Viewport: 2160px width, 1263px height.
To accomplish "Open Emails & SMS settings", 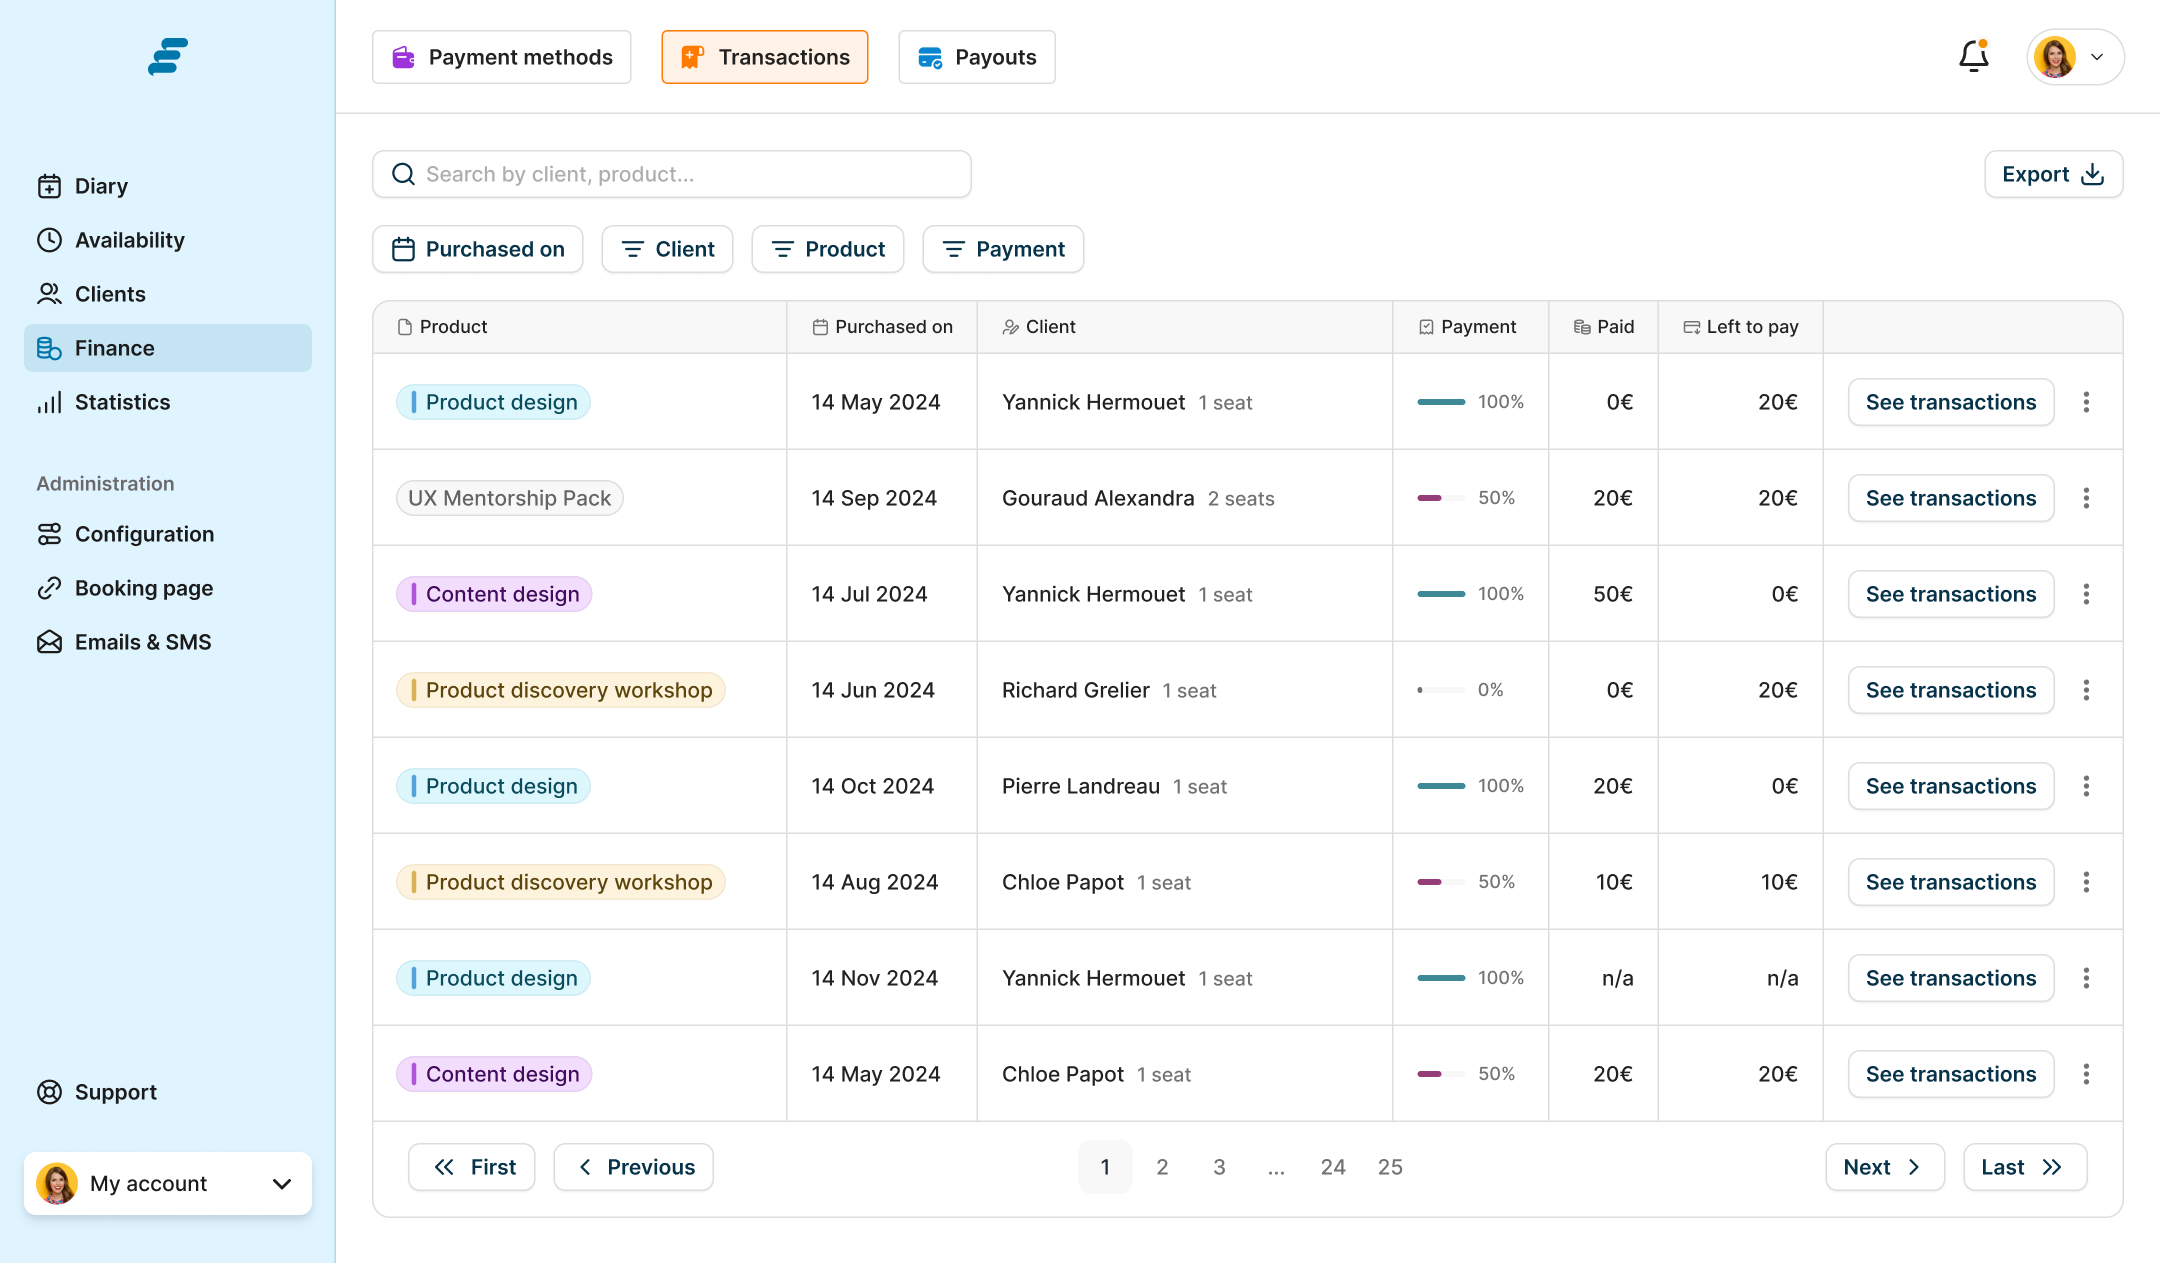I will click(x=142, y=642).
